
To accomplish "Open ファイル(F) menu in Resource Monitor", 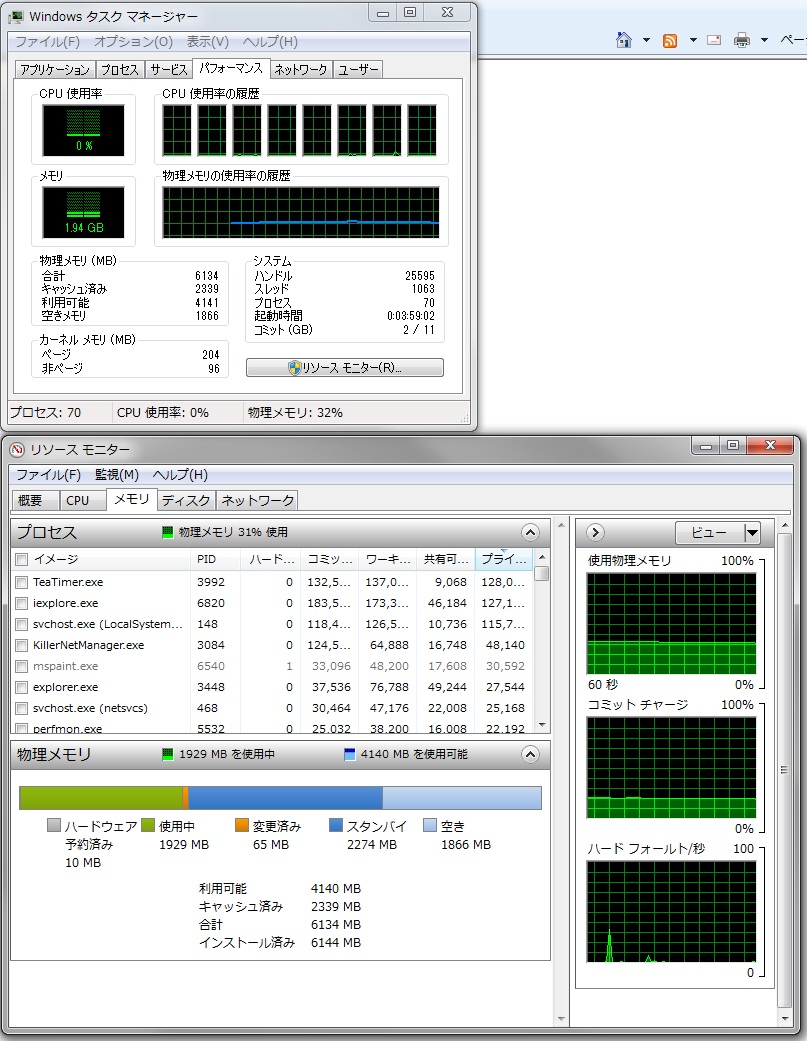I will pyautogui.click(x=48, y=475).
